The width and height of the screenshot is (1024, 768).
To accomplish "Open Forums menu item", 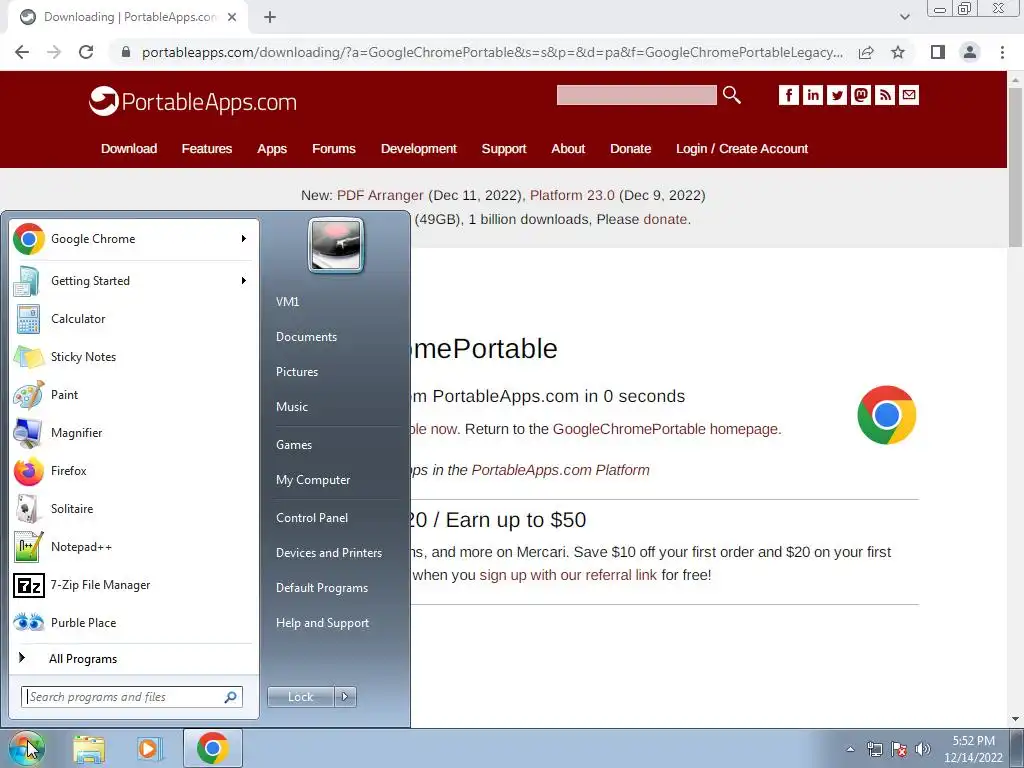I will point(334,148).
